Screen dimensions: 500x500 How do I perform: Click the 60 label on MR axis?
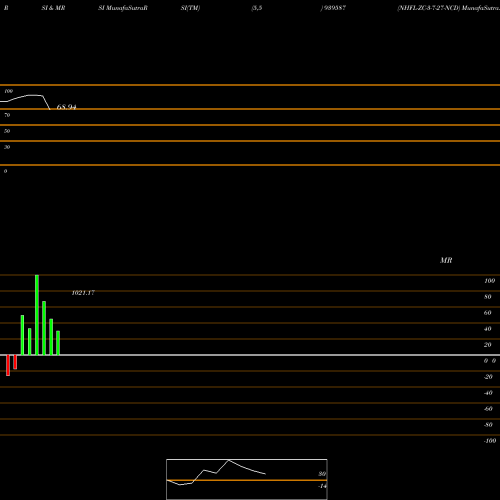488,313
